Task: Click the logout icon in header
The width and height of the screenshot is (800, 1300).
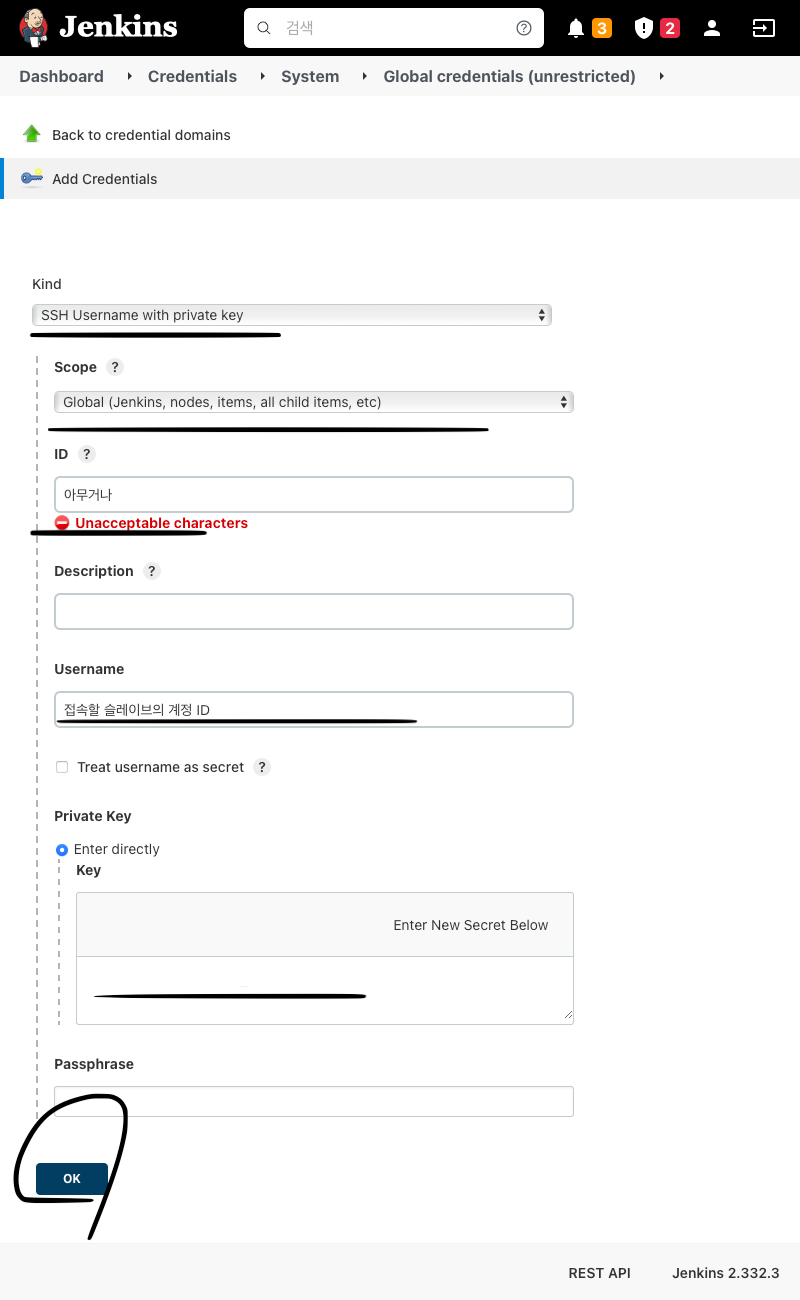Action: click(x=763, y=28)
